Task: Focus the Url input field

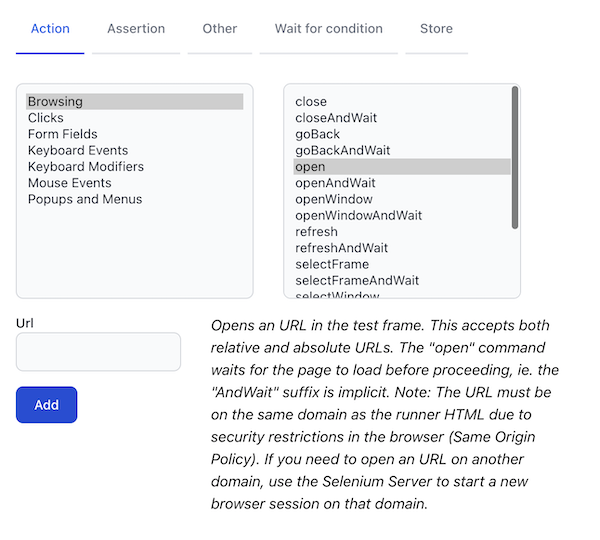Action: [x=98, y=352]
